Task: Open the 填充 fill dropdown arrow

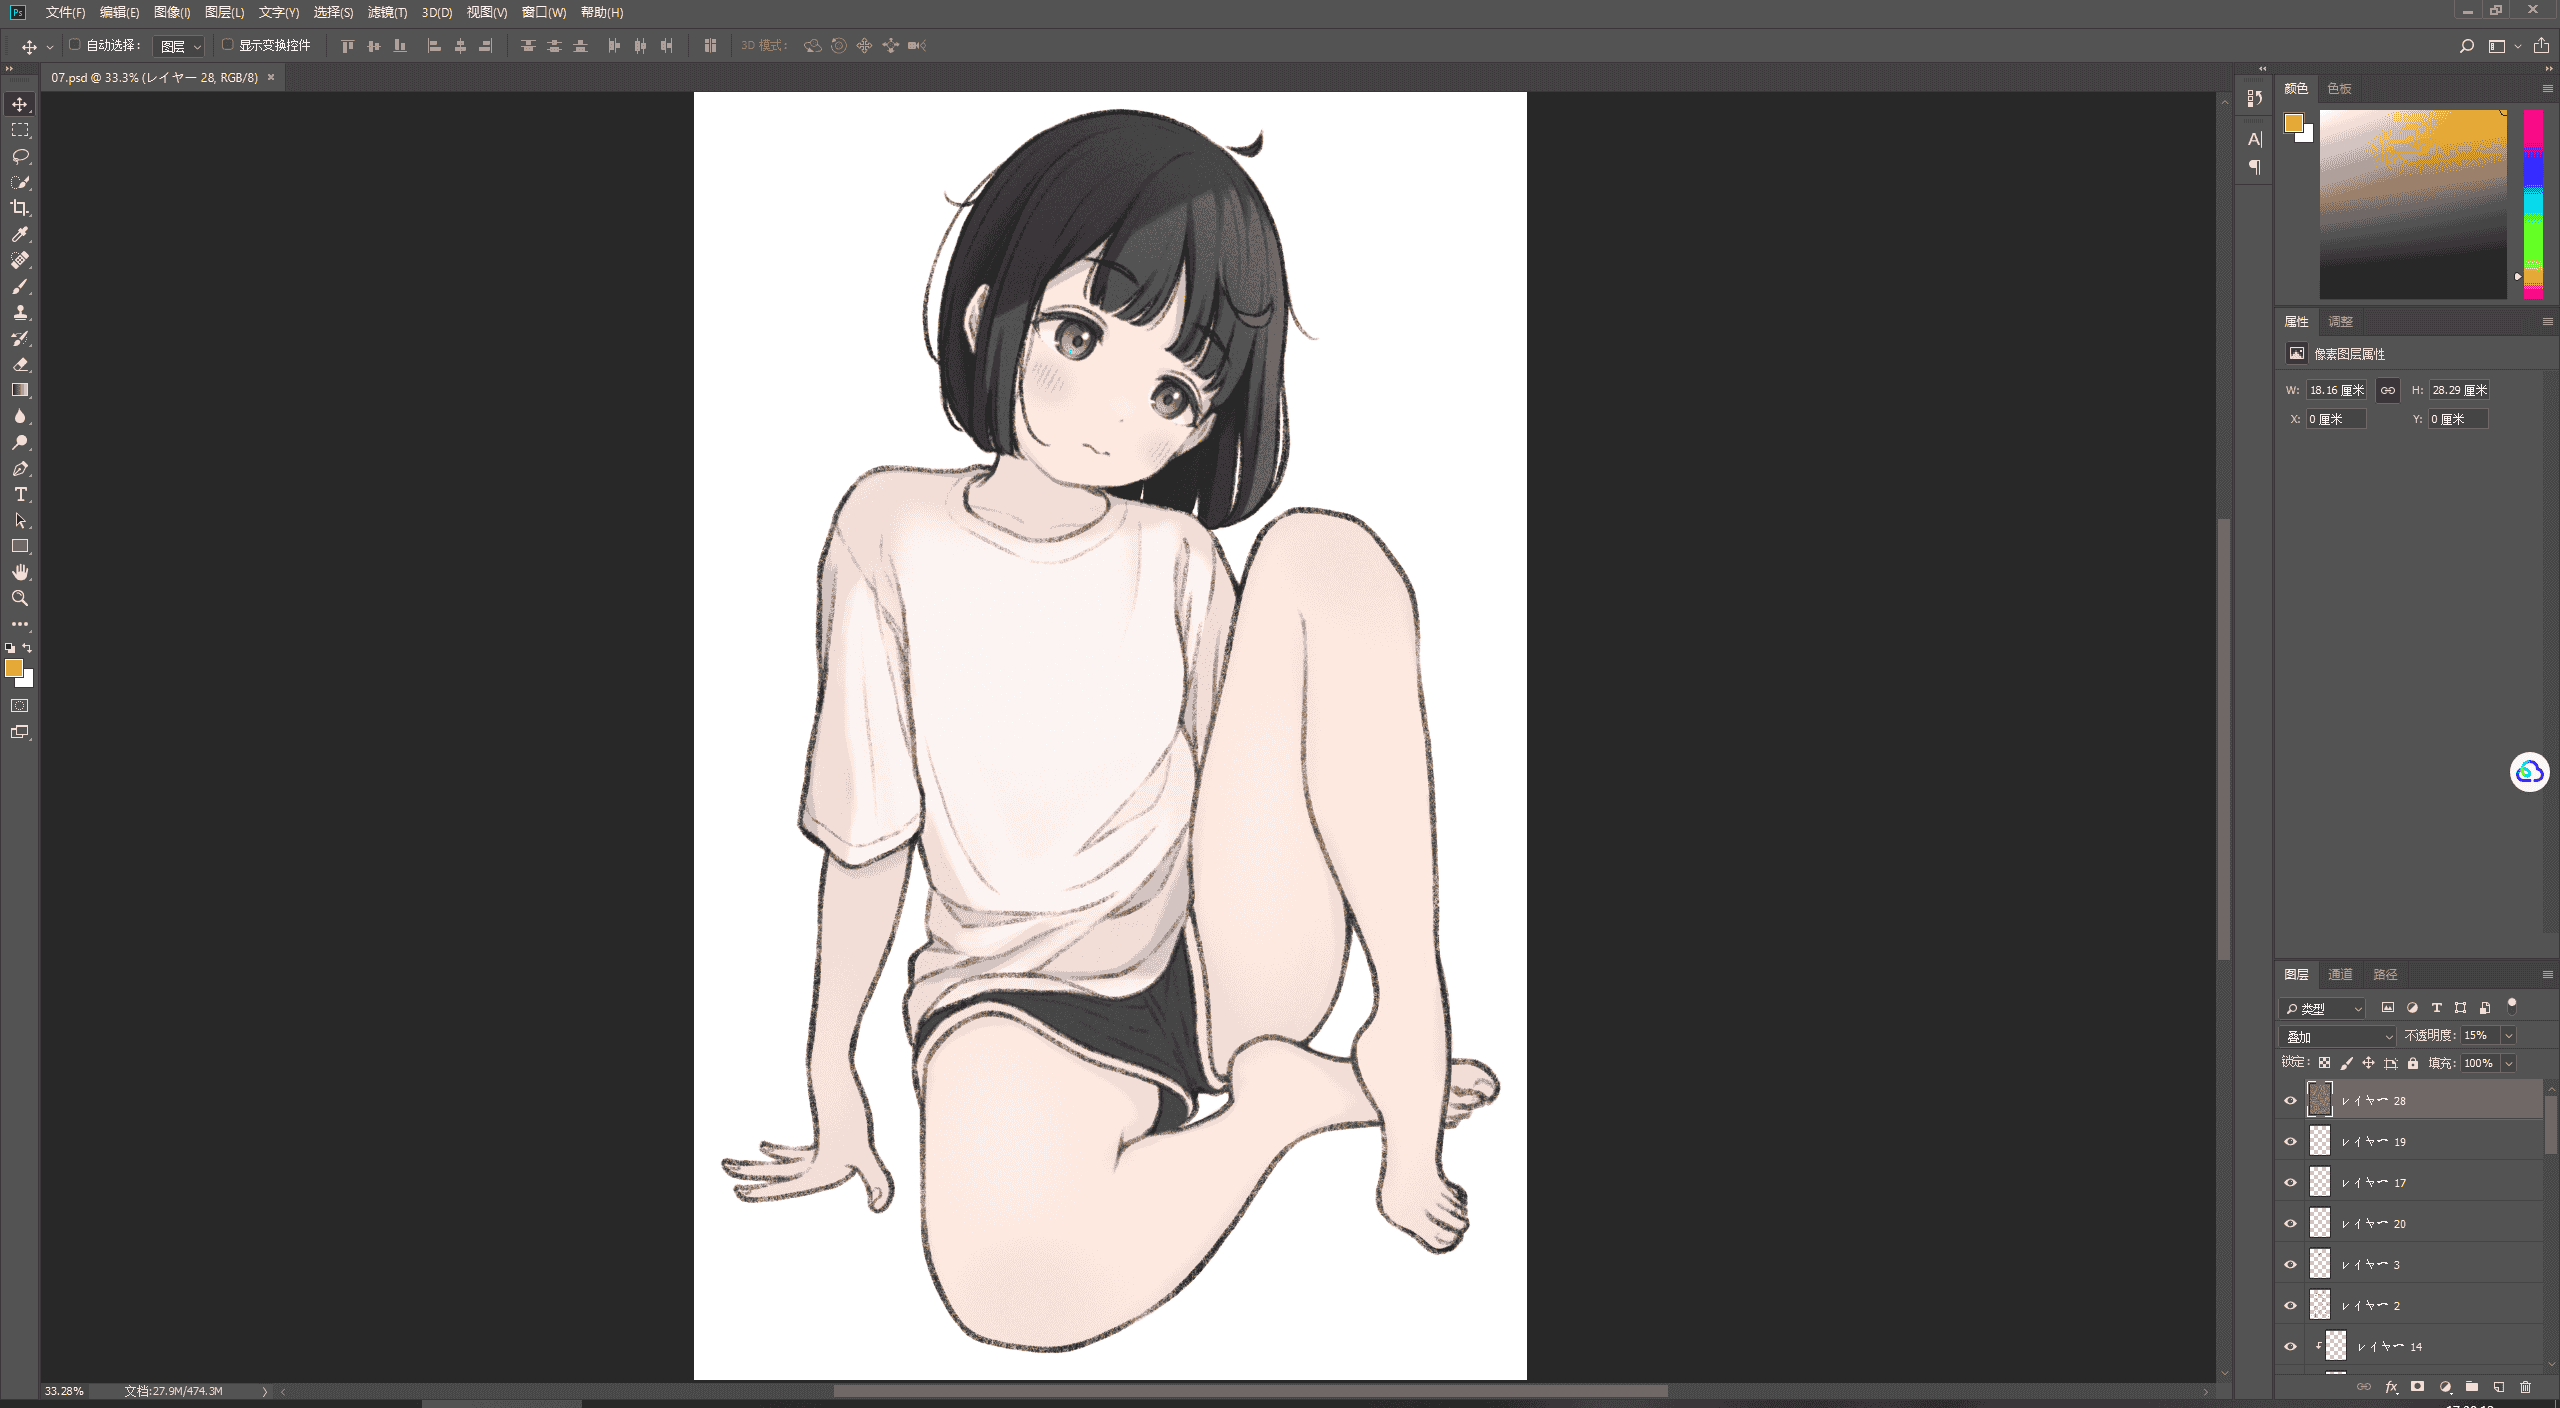Action: click(x=2509, y=1064)
